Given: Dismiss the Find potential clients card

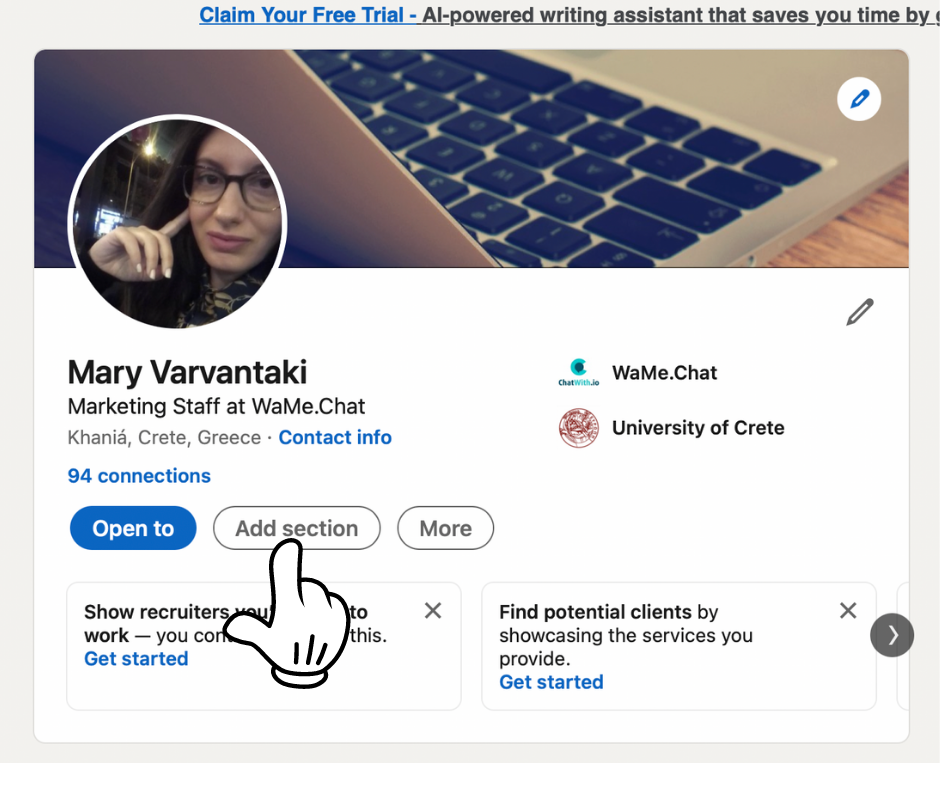Looking at the screenshot, I should click(848, 610).
